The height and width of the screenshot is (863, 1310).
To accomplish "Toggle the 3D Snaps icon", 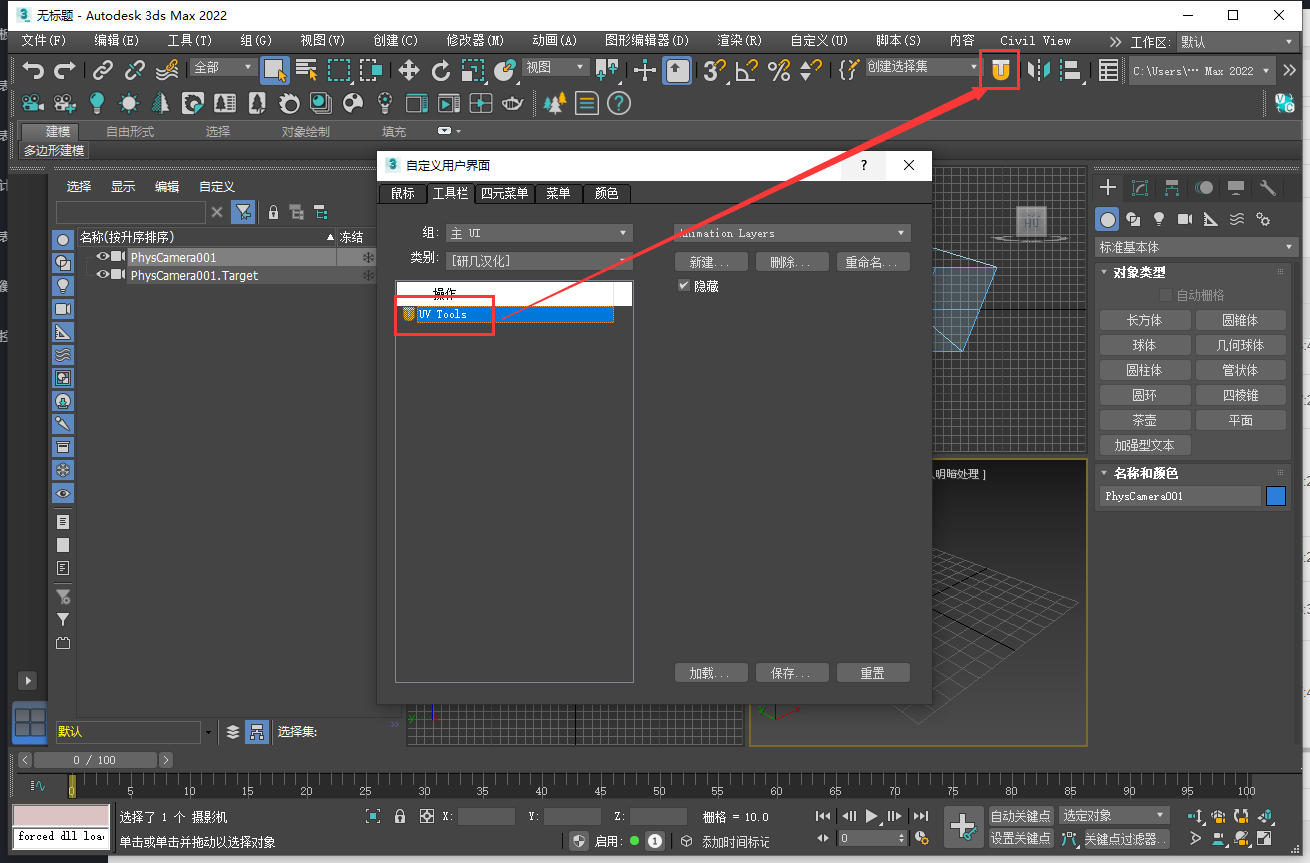I will click(713, 69).
